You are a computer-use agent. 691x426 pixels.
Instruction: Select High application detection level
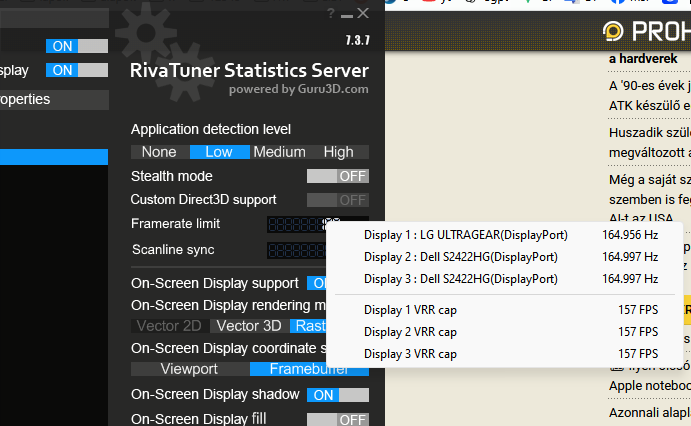pos(339,152)
